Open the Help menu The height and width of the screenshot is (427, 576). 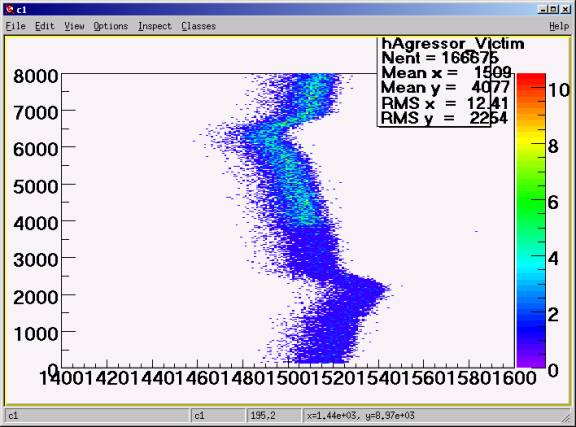pos(559,26)
